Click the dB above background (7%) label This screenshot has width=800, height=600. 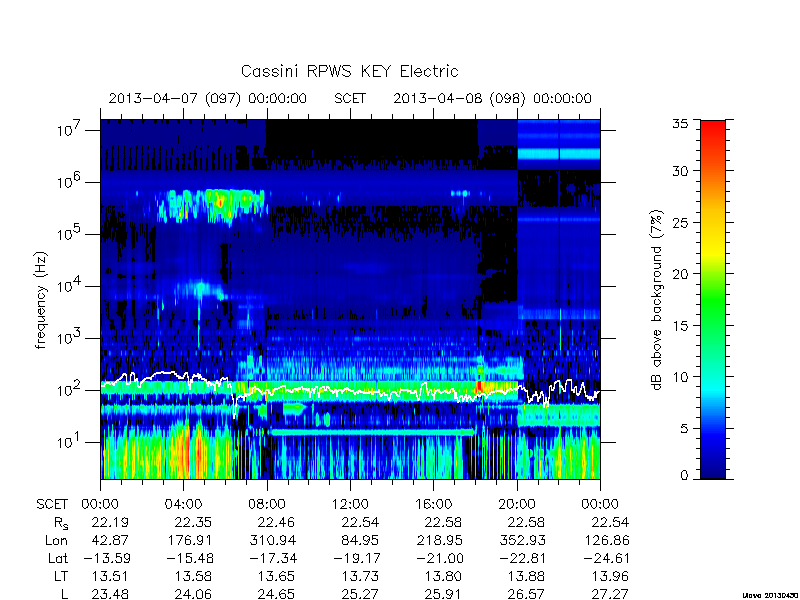[658, 300]
